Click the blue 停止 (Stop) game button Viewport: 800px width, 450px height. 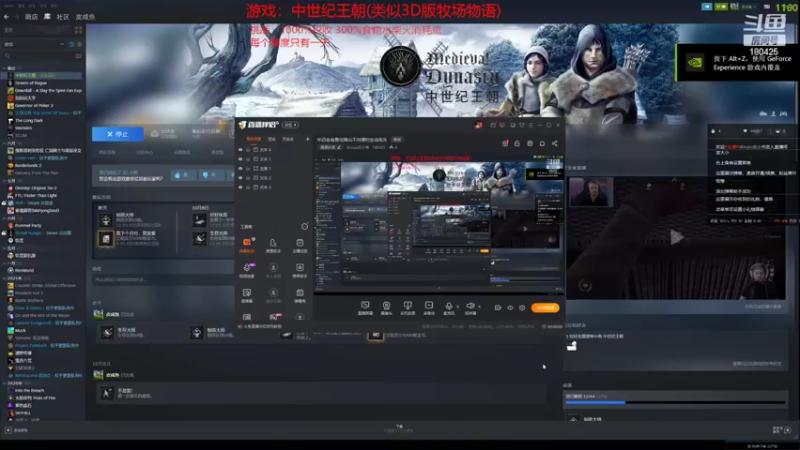pos(117,134)
